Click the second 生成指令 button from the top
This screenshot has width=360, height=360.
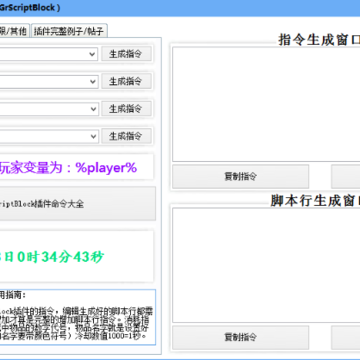click(x=126, y=81)
